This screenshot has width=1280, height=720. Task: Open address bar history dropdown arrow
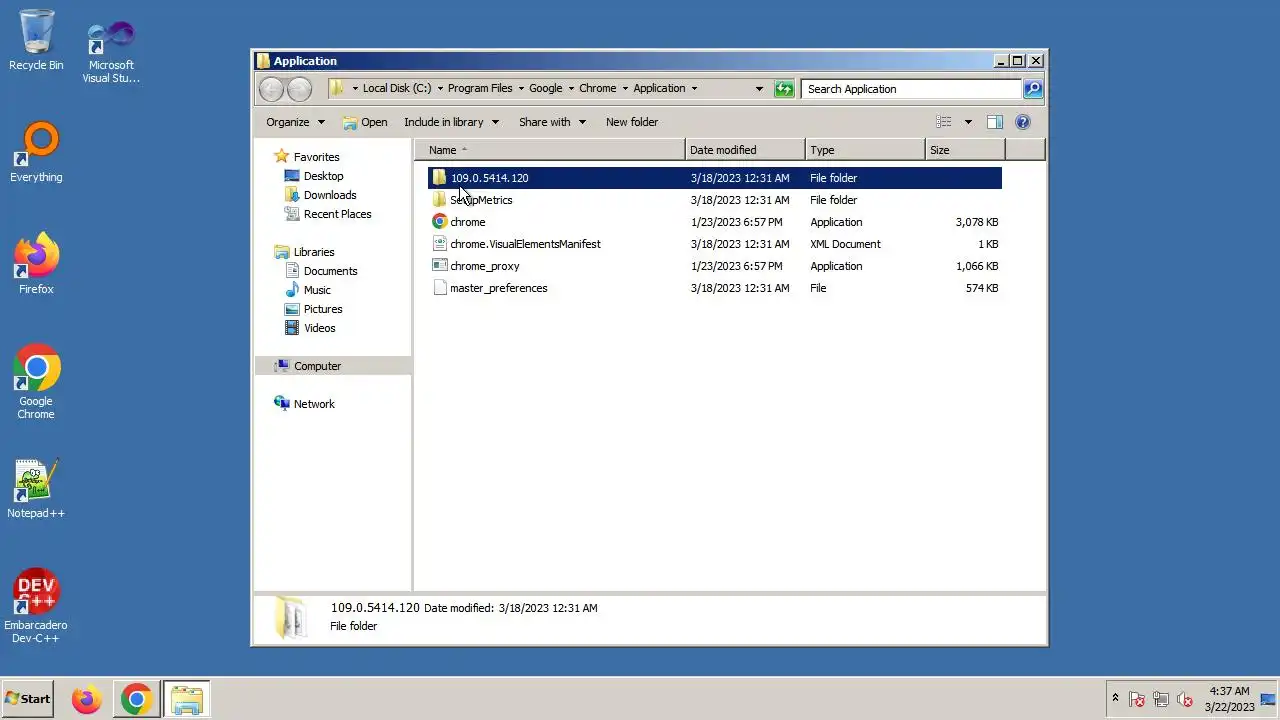coord(759,89)
